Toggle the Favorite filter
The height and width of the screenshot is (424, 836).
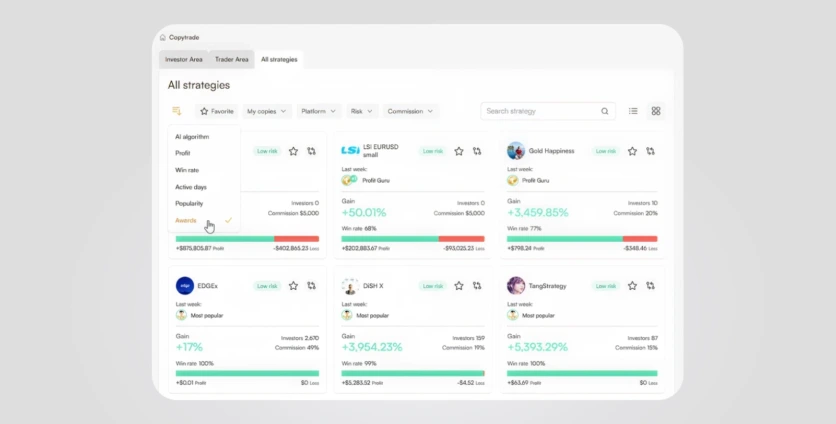[x=216, y=111]
